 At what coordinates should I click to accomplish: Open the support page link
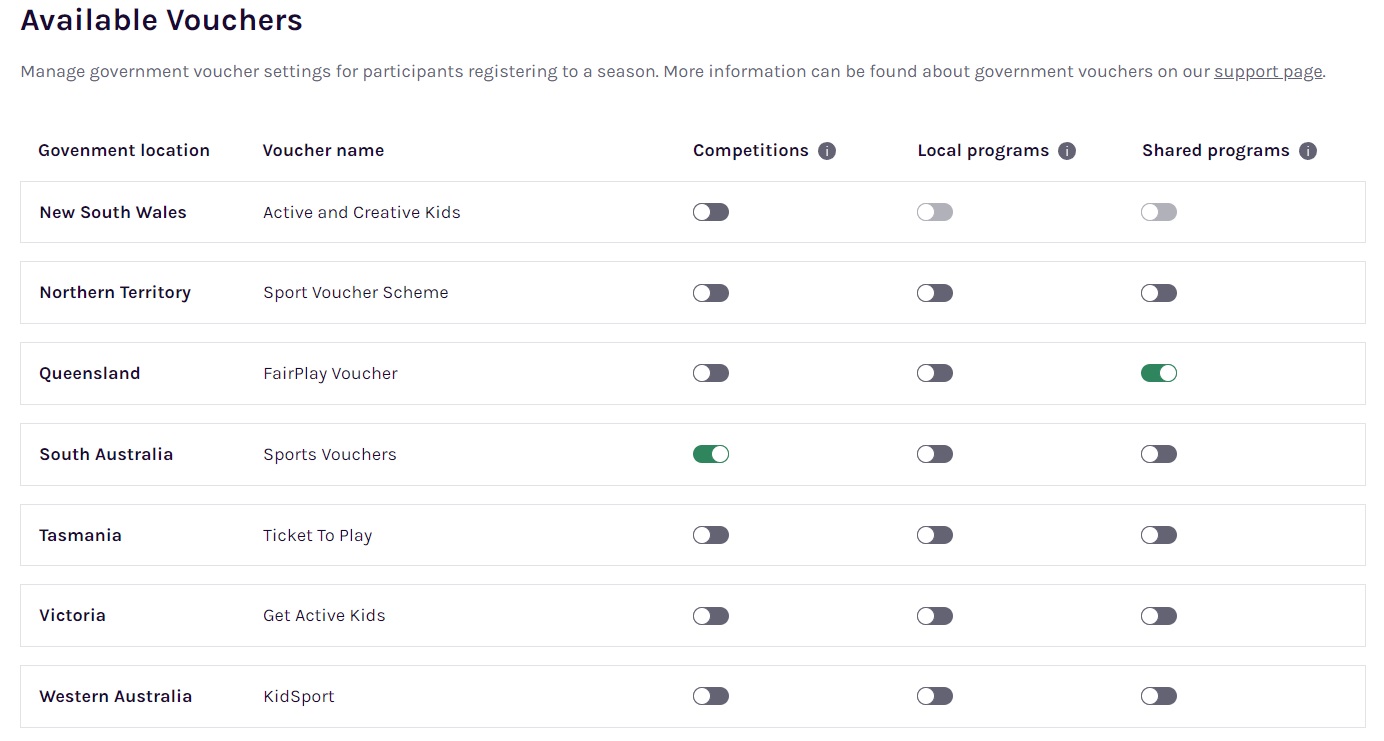1268,72
